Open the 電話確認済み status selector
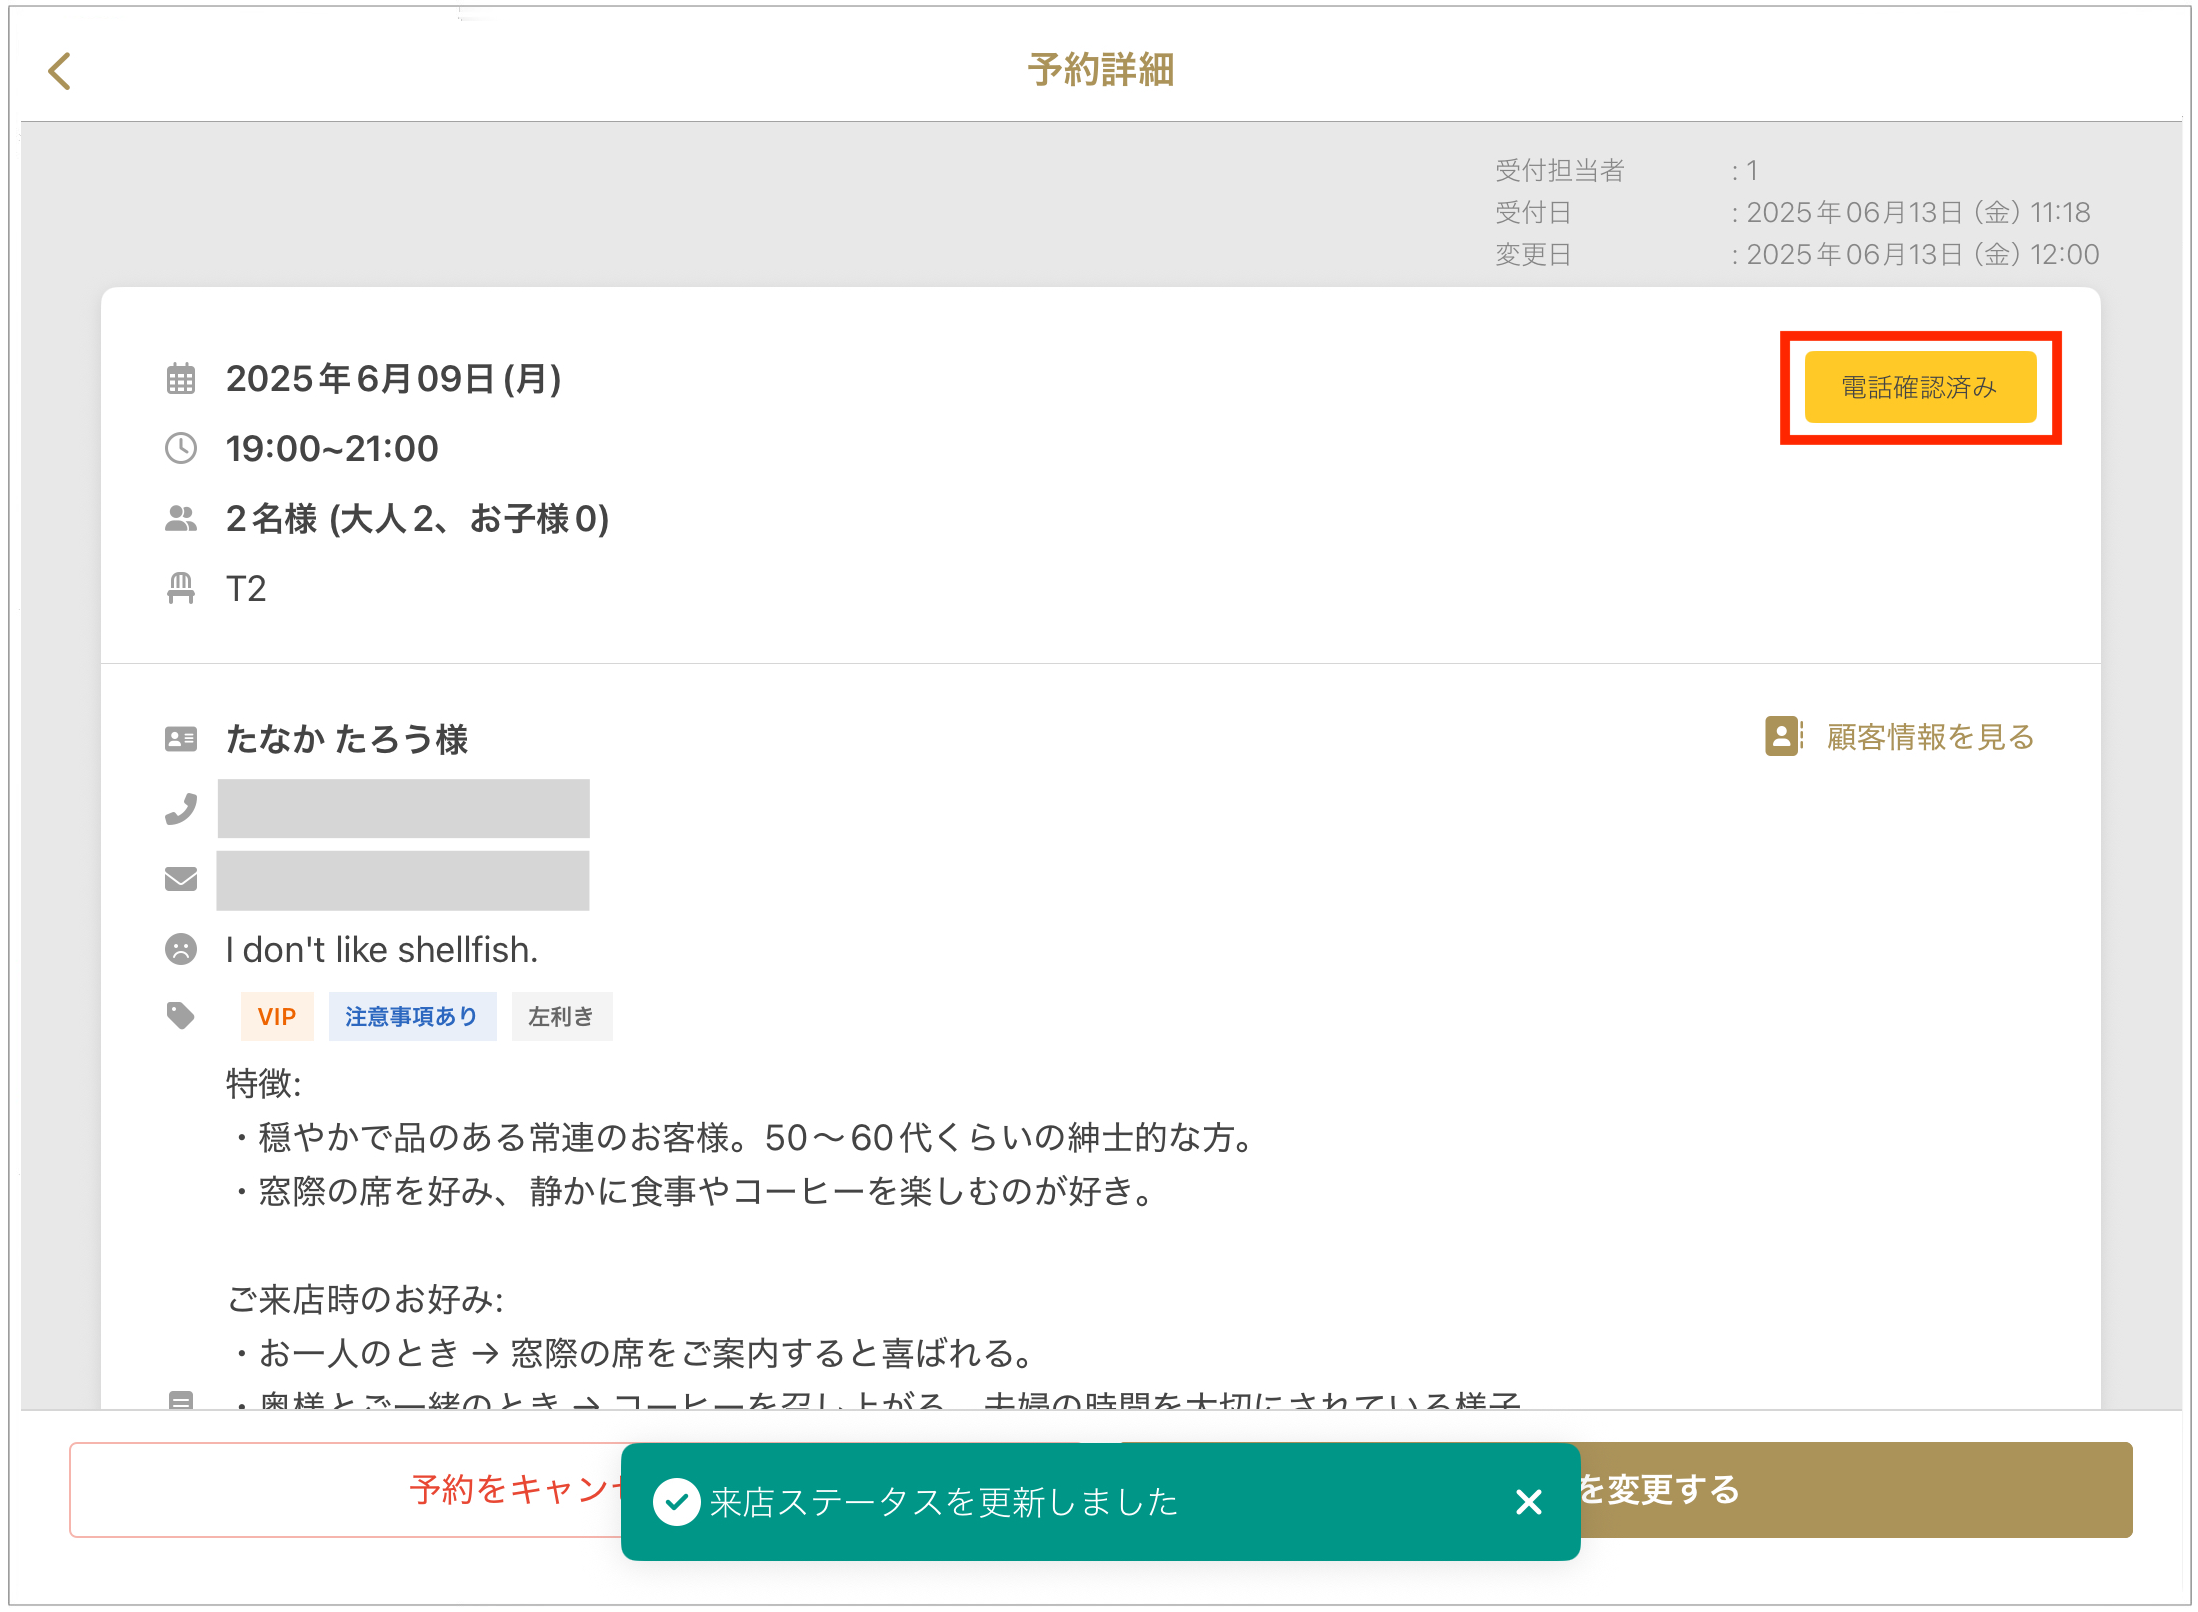 (x=1919, y=387)
